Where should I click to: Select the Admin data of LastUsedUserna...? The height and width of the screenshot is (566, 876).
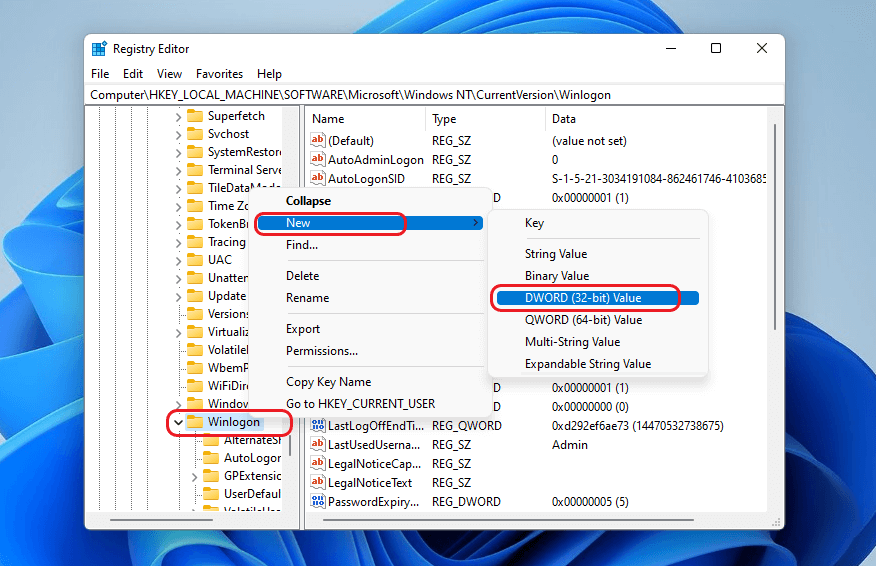pos(570,445)
